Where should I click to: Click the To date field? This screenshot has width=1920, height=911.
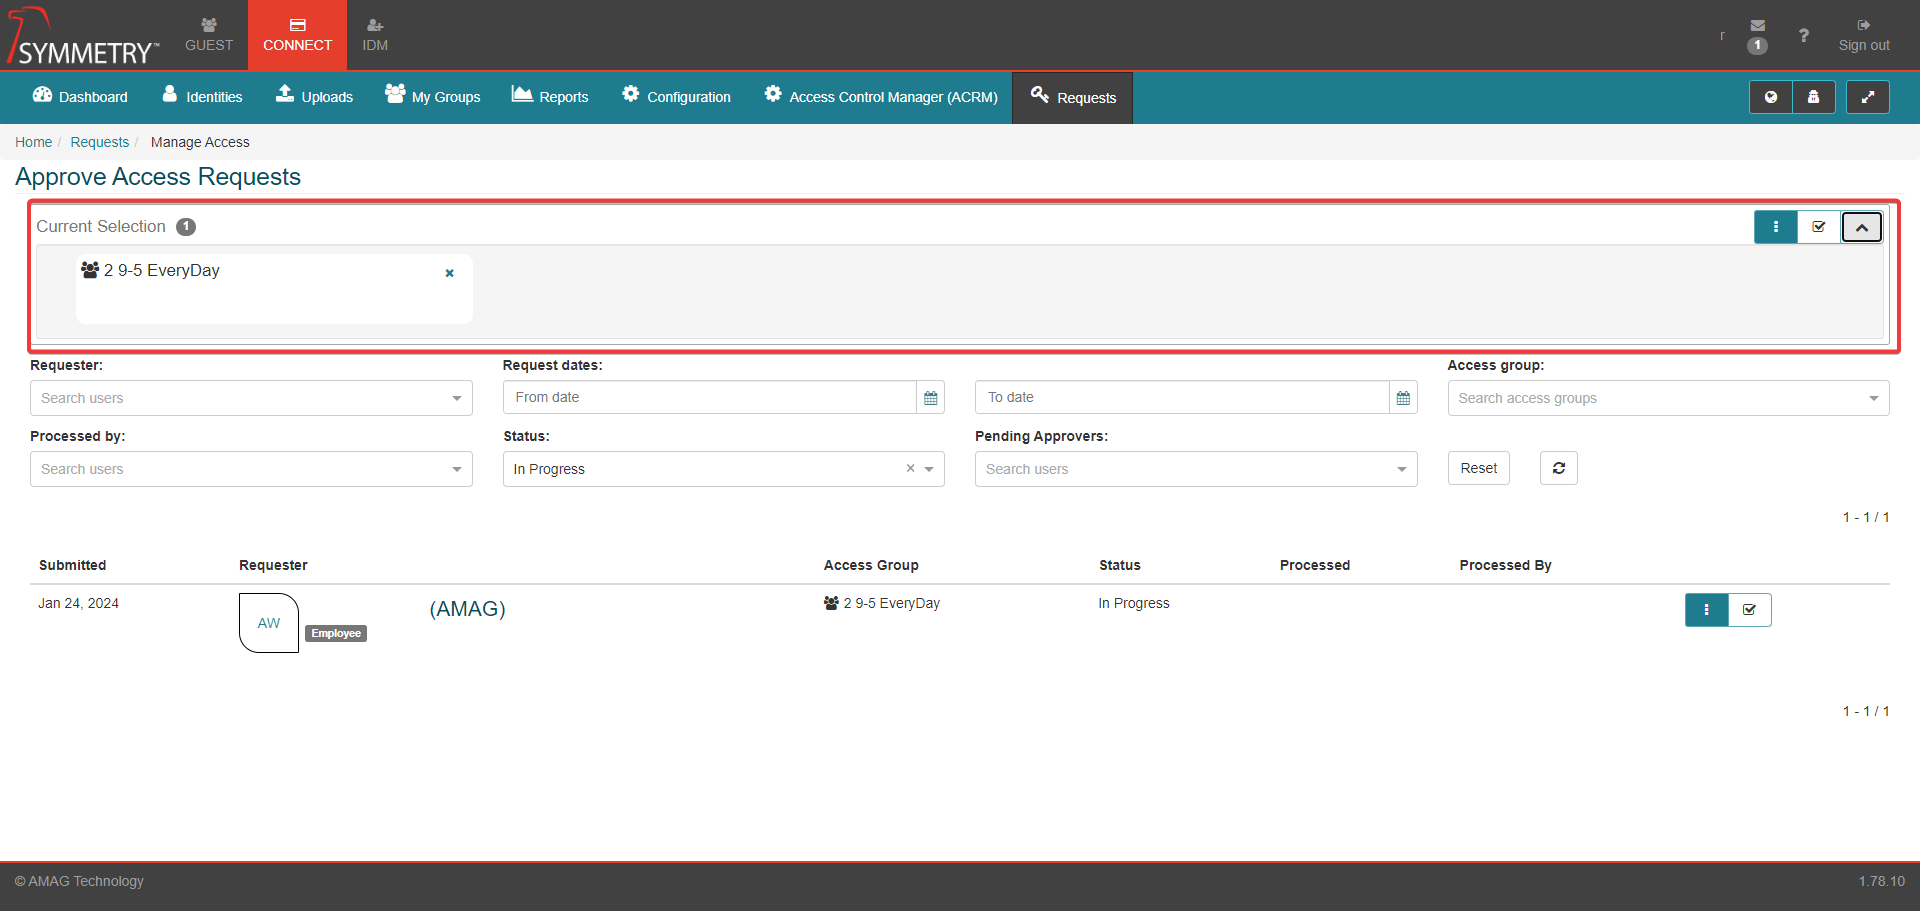pos(1182,397)
